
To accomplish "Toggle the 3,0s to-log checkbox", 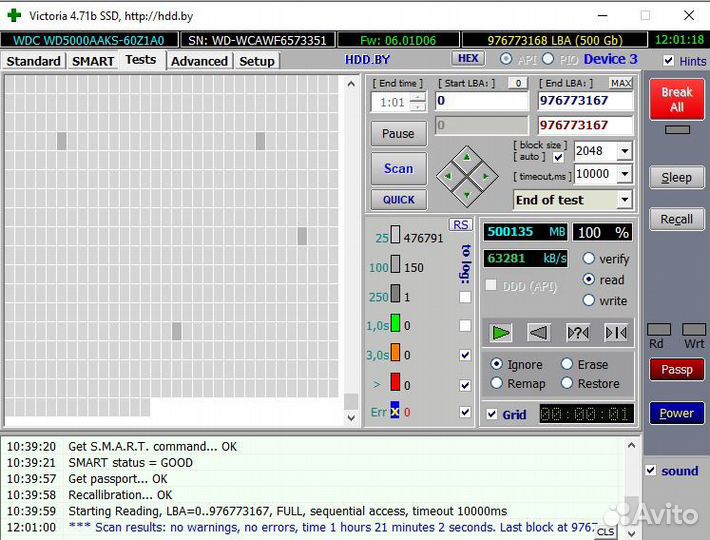I will tap(465, 355).
